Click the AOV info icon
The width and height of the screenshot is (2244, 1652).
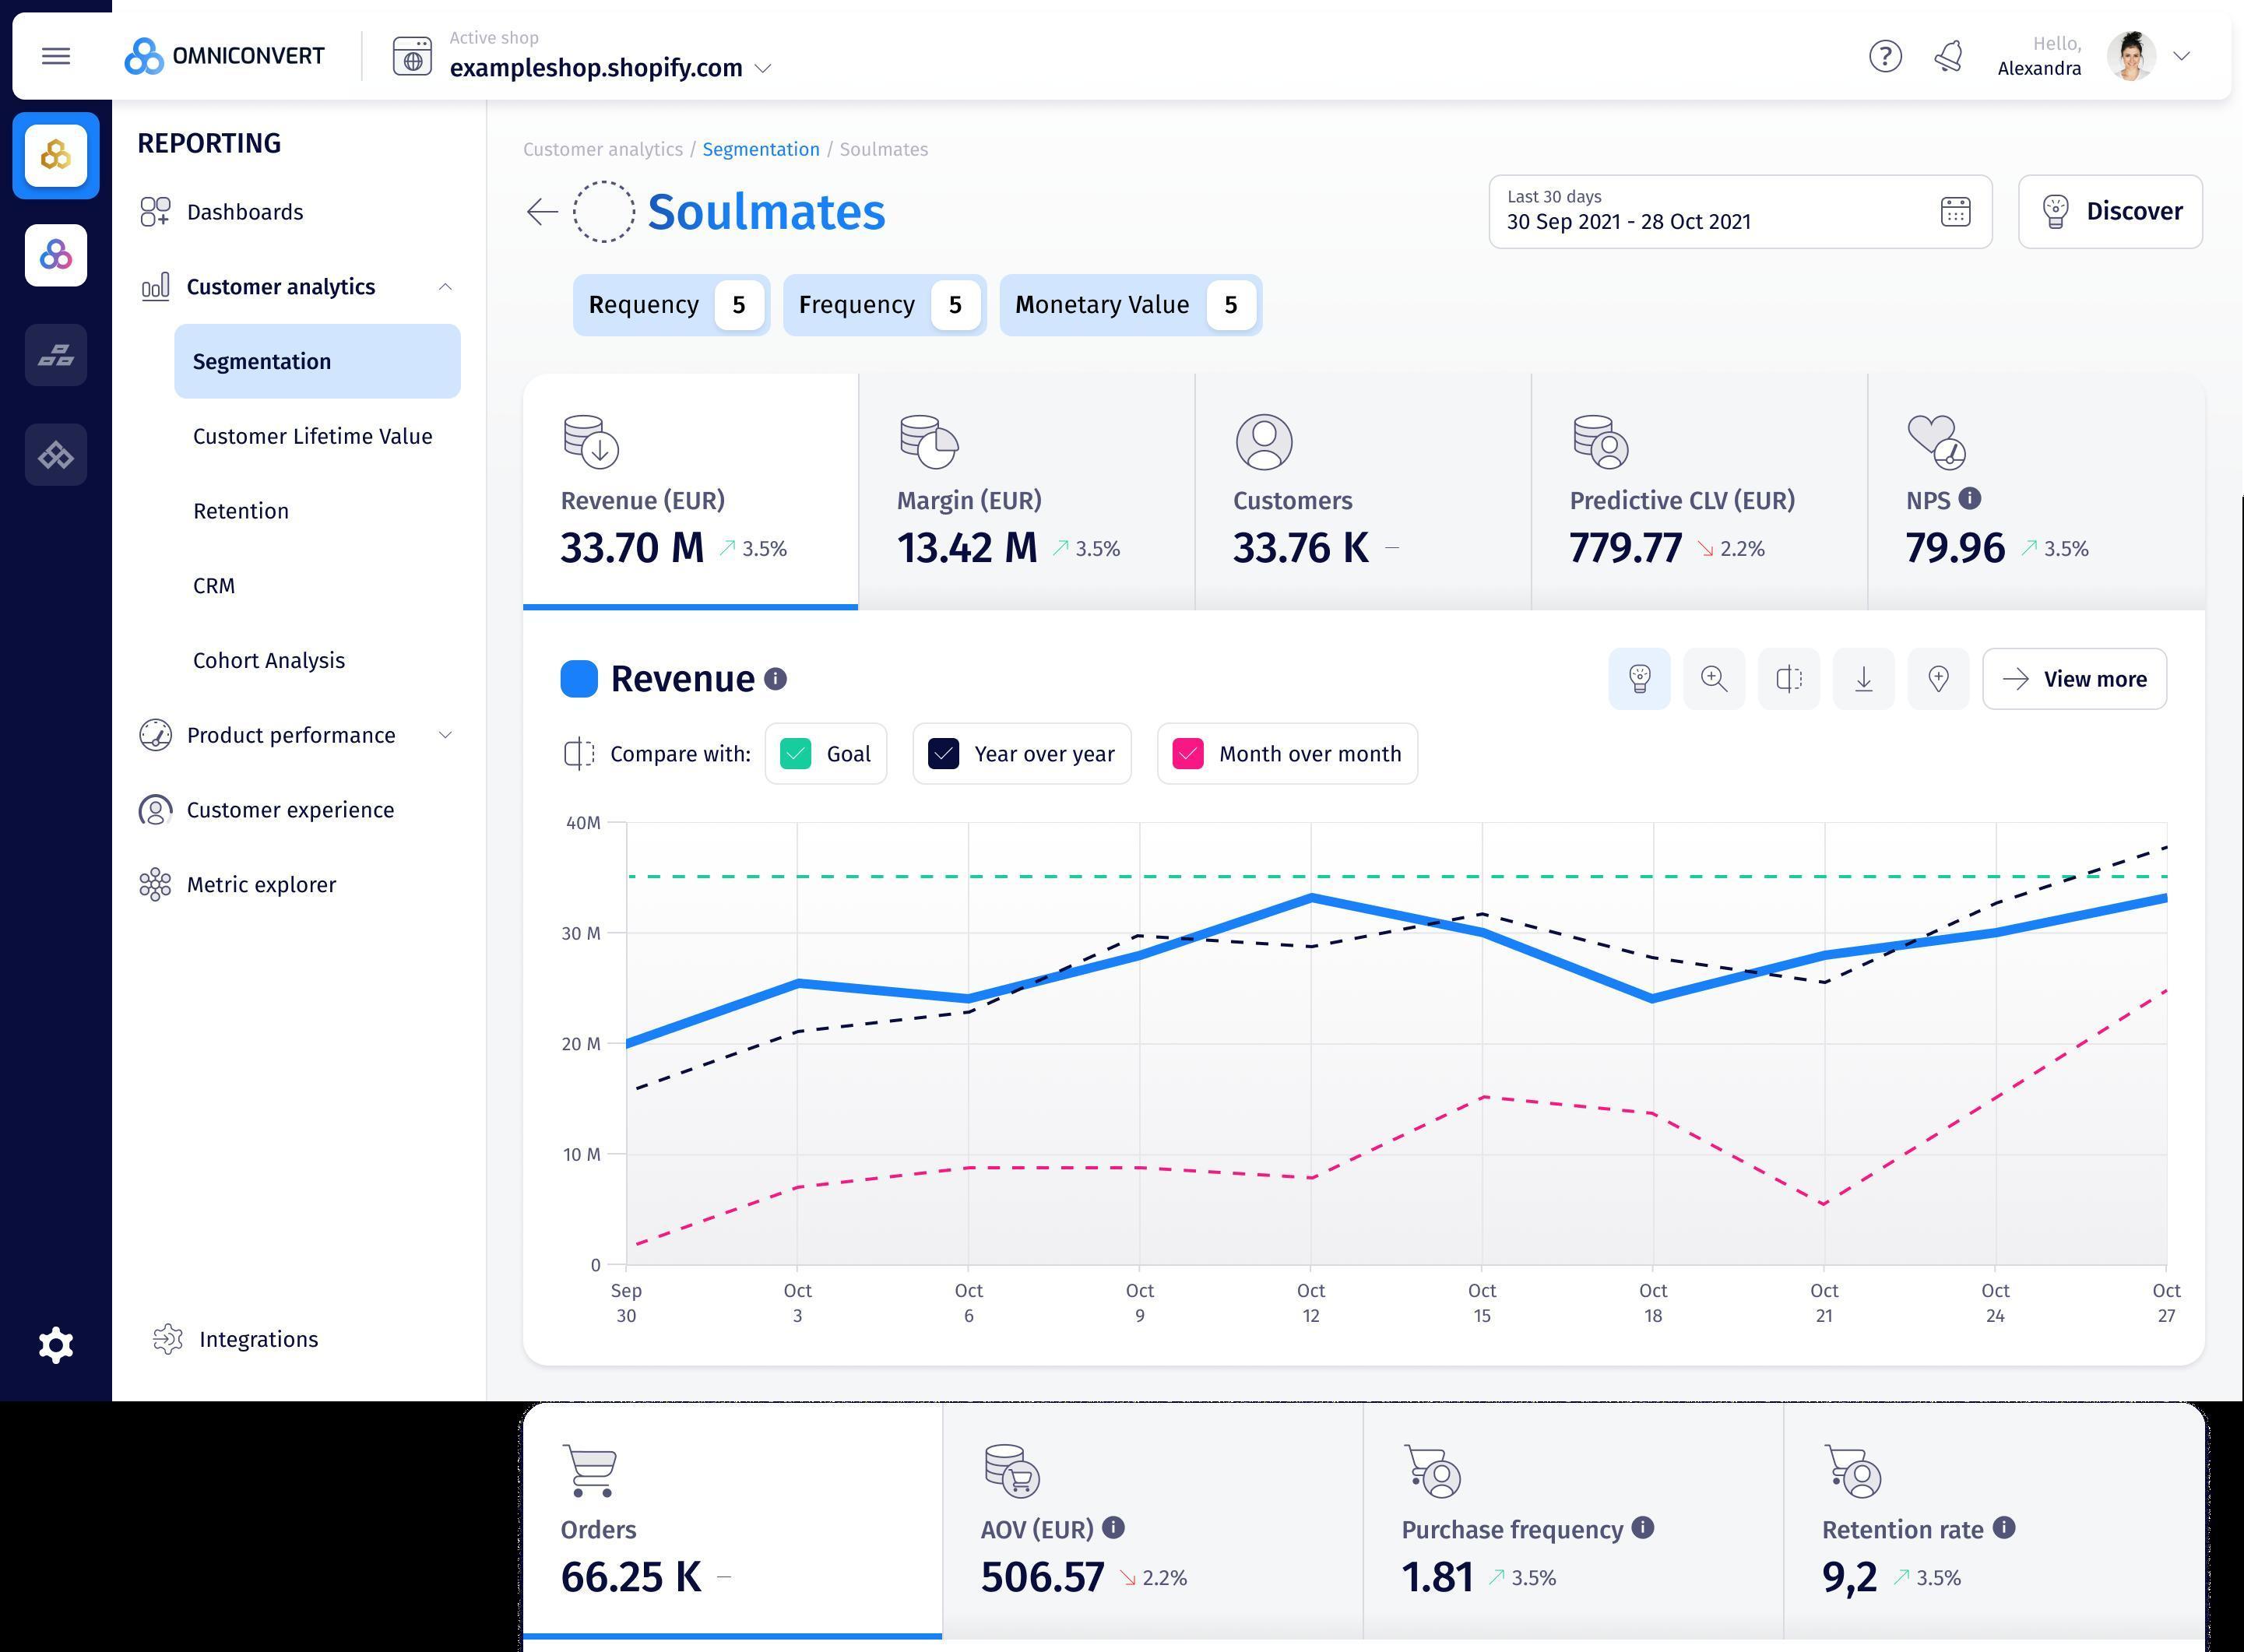point(1113,1528)
